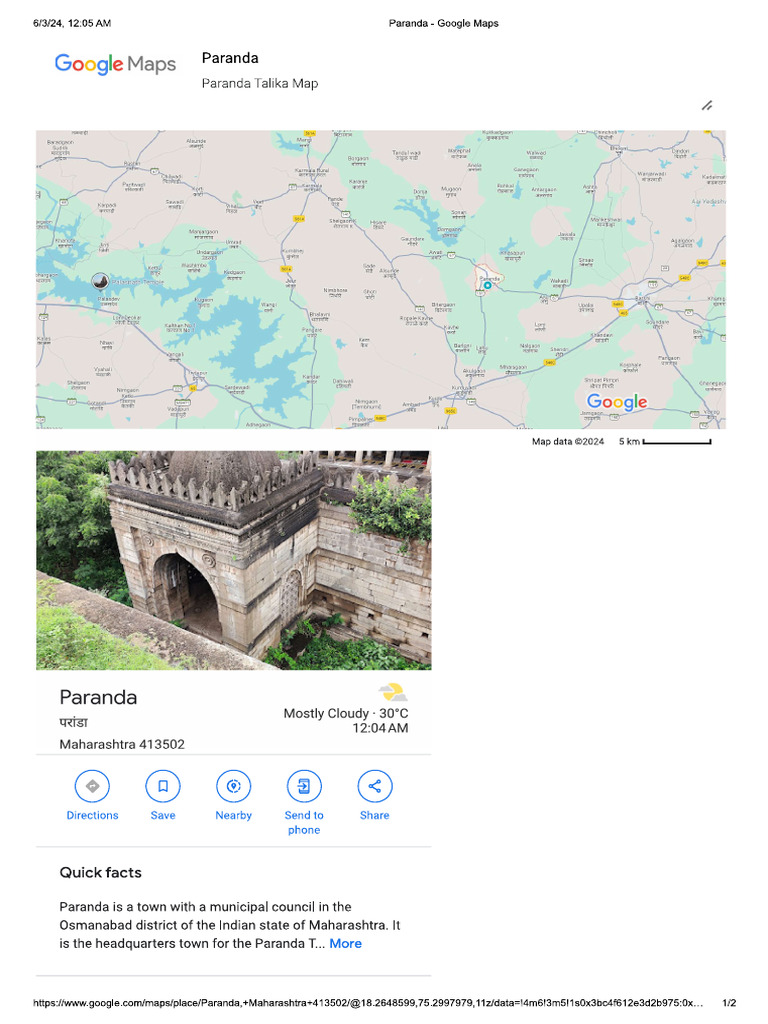Save Paranda with the bookmark icon
The image size is (768, 1024).
[x=163, y=786]
